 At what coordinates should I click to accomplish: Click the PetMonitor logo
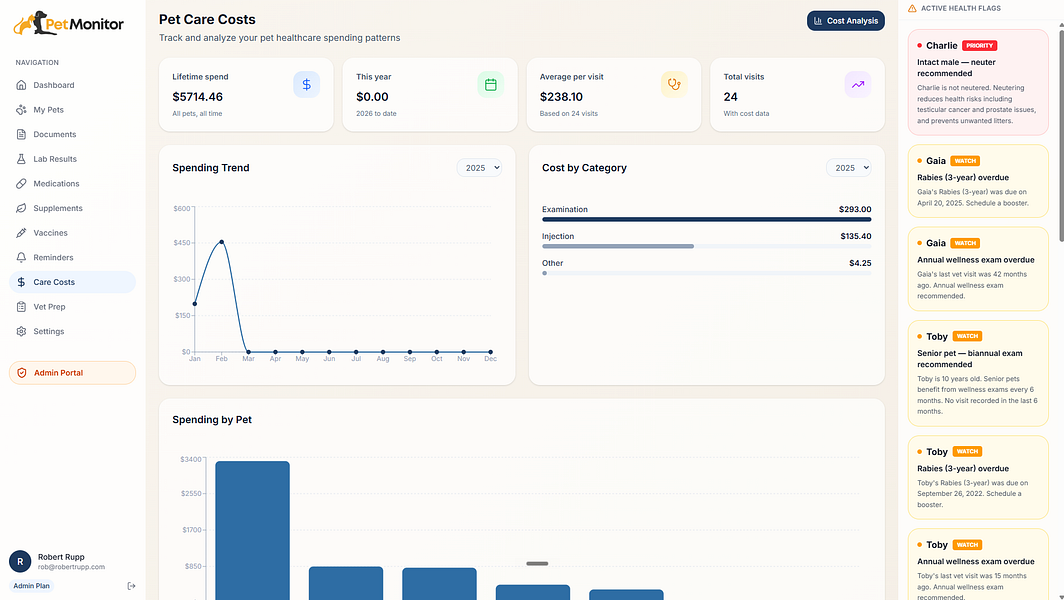click(x=69, y=24)
